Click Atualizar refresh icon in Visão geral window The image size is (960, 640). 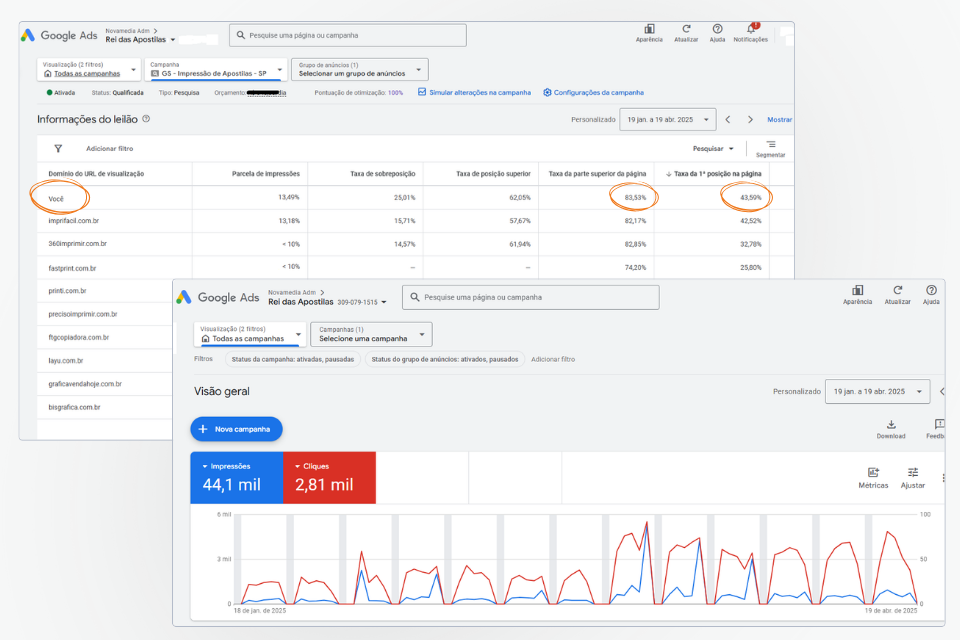(898, 290)
